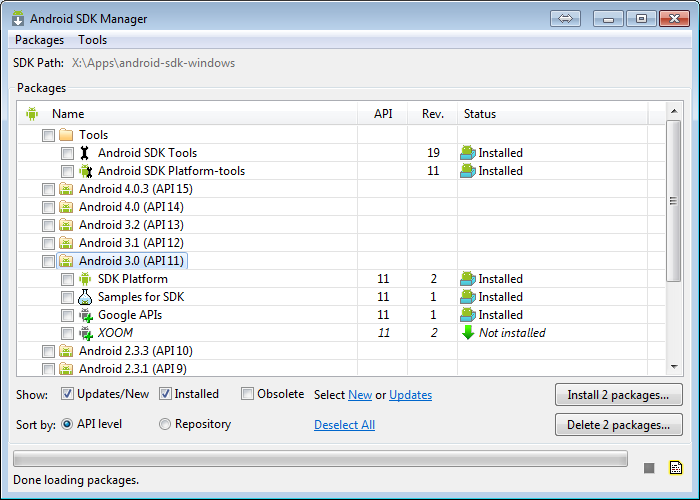The width and height of the screenshot is (700, 500).
Task: Click the flask icon beside Samples for SDK
Action: point(85,297)
